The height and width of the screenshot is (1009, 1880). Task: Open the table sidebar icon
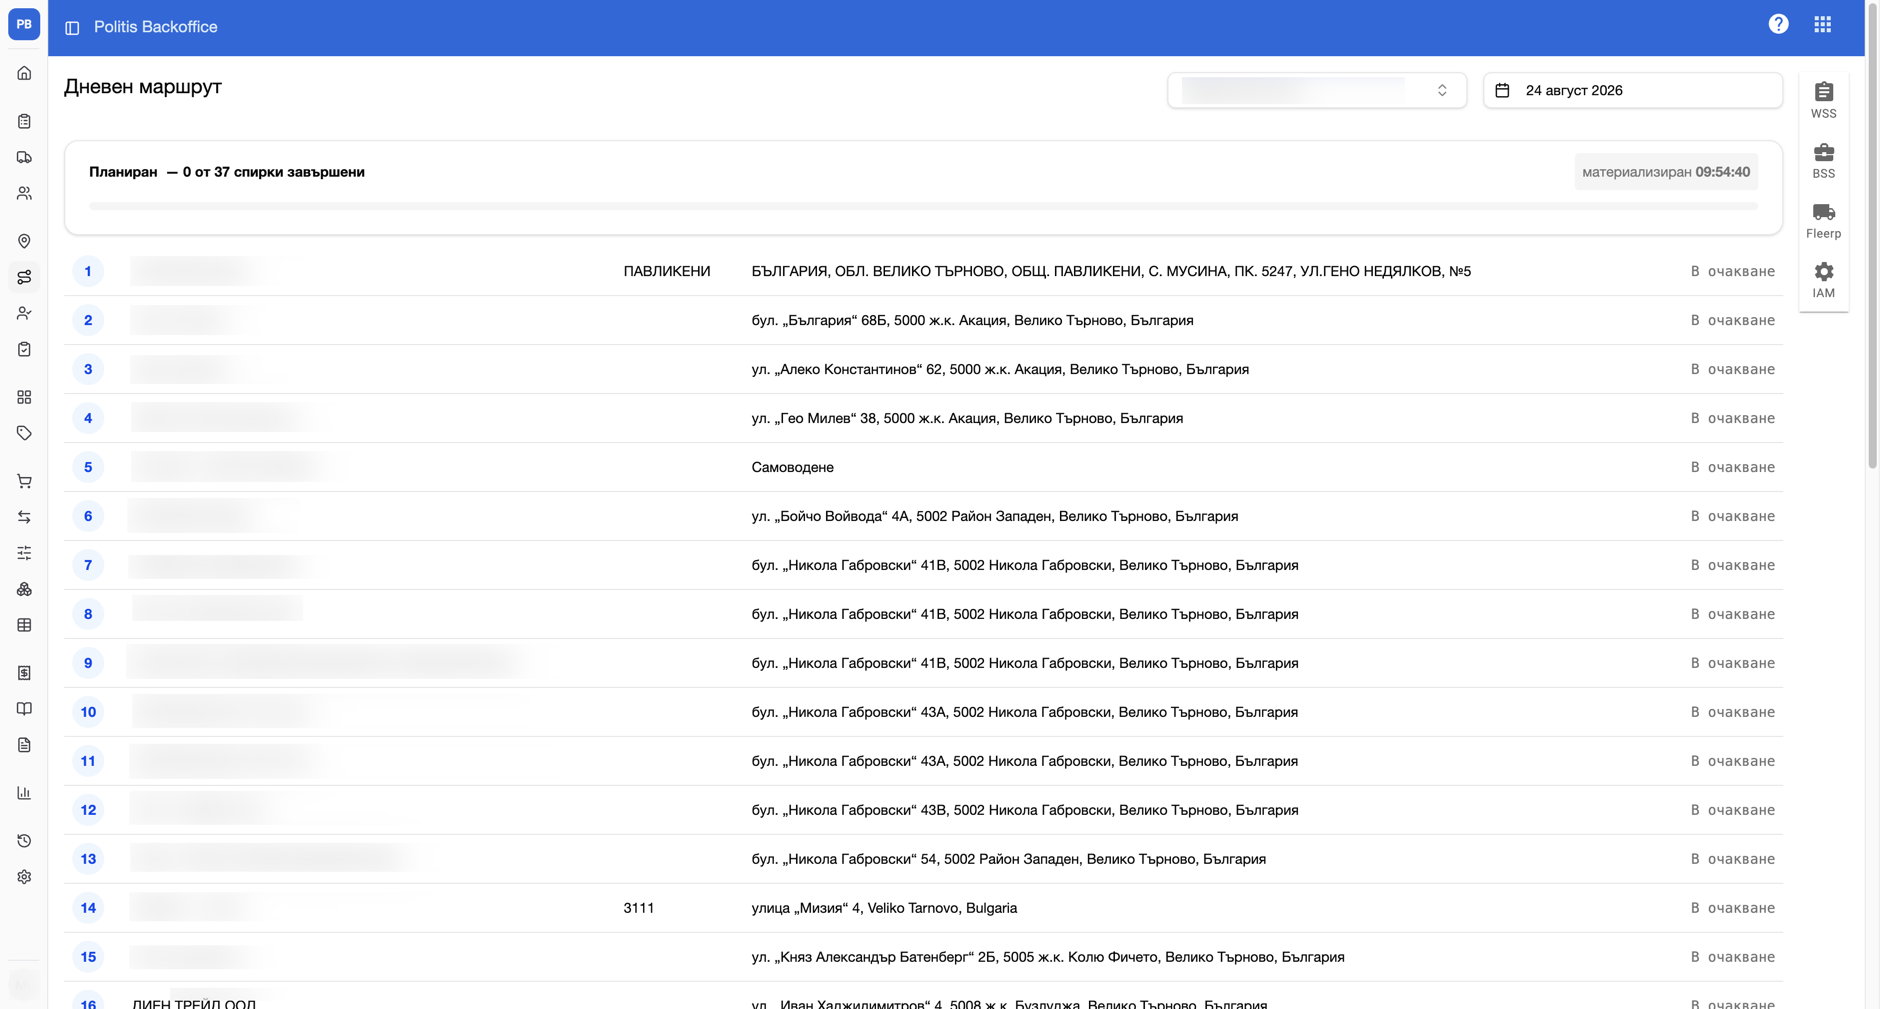[24, 625]
